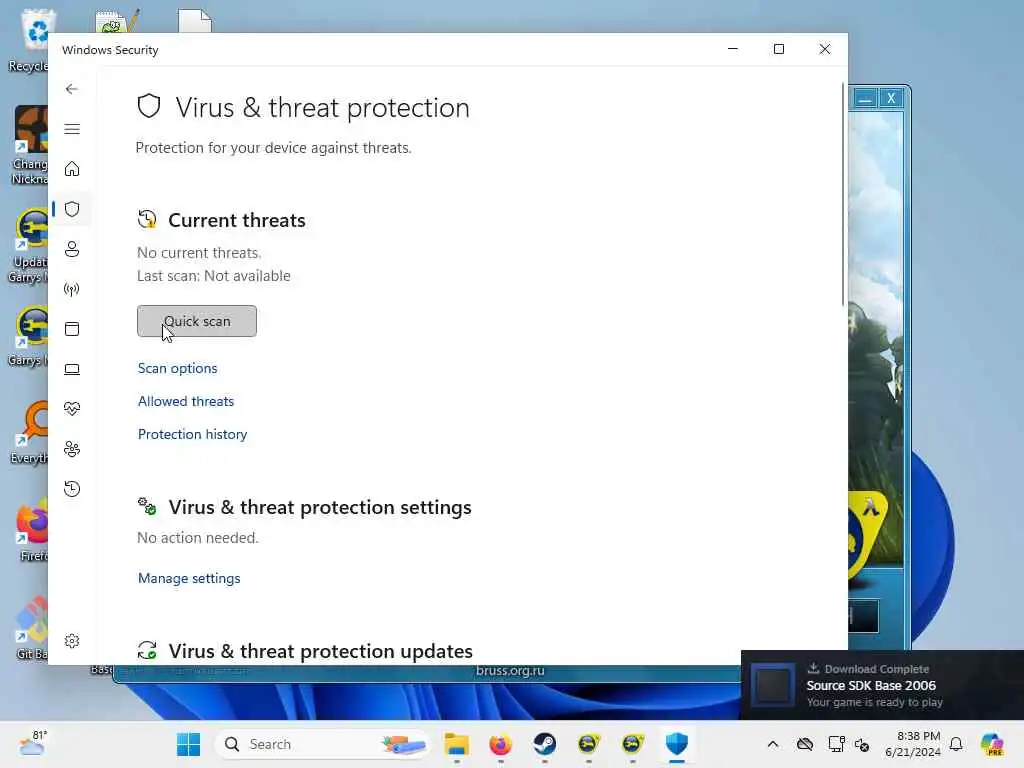The image size is (1024, 768).
Task: Open the Firefox desktop shortcut
Action: (31, 531)
